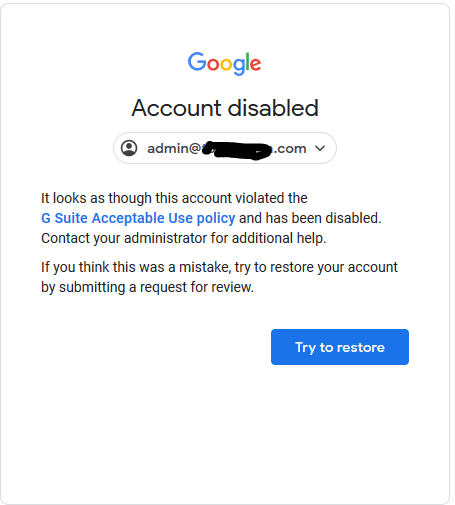Click the blue capital G in the logo
The width and height of the screenshot is (455, 505).
[197, 61]
